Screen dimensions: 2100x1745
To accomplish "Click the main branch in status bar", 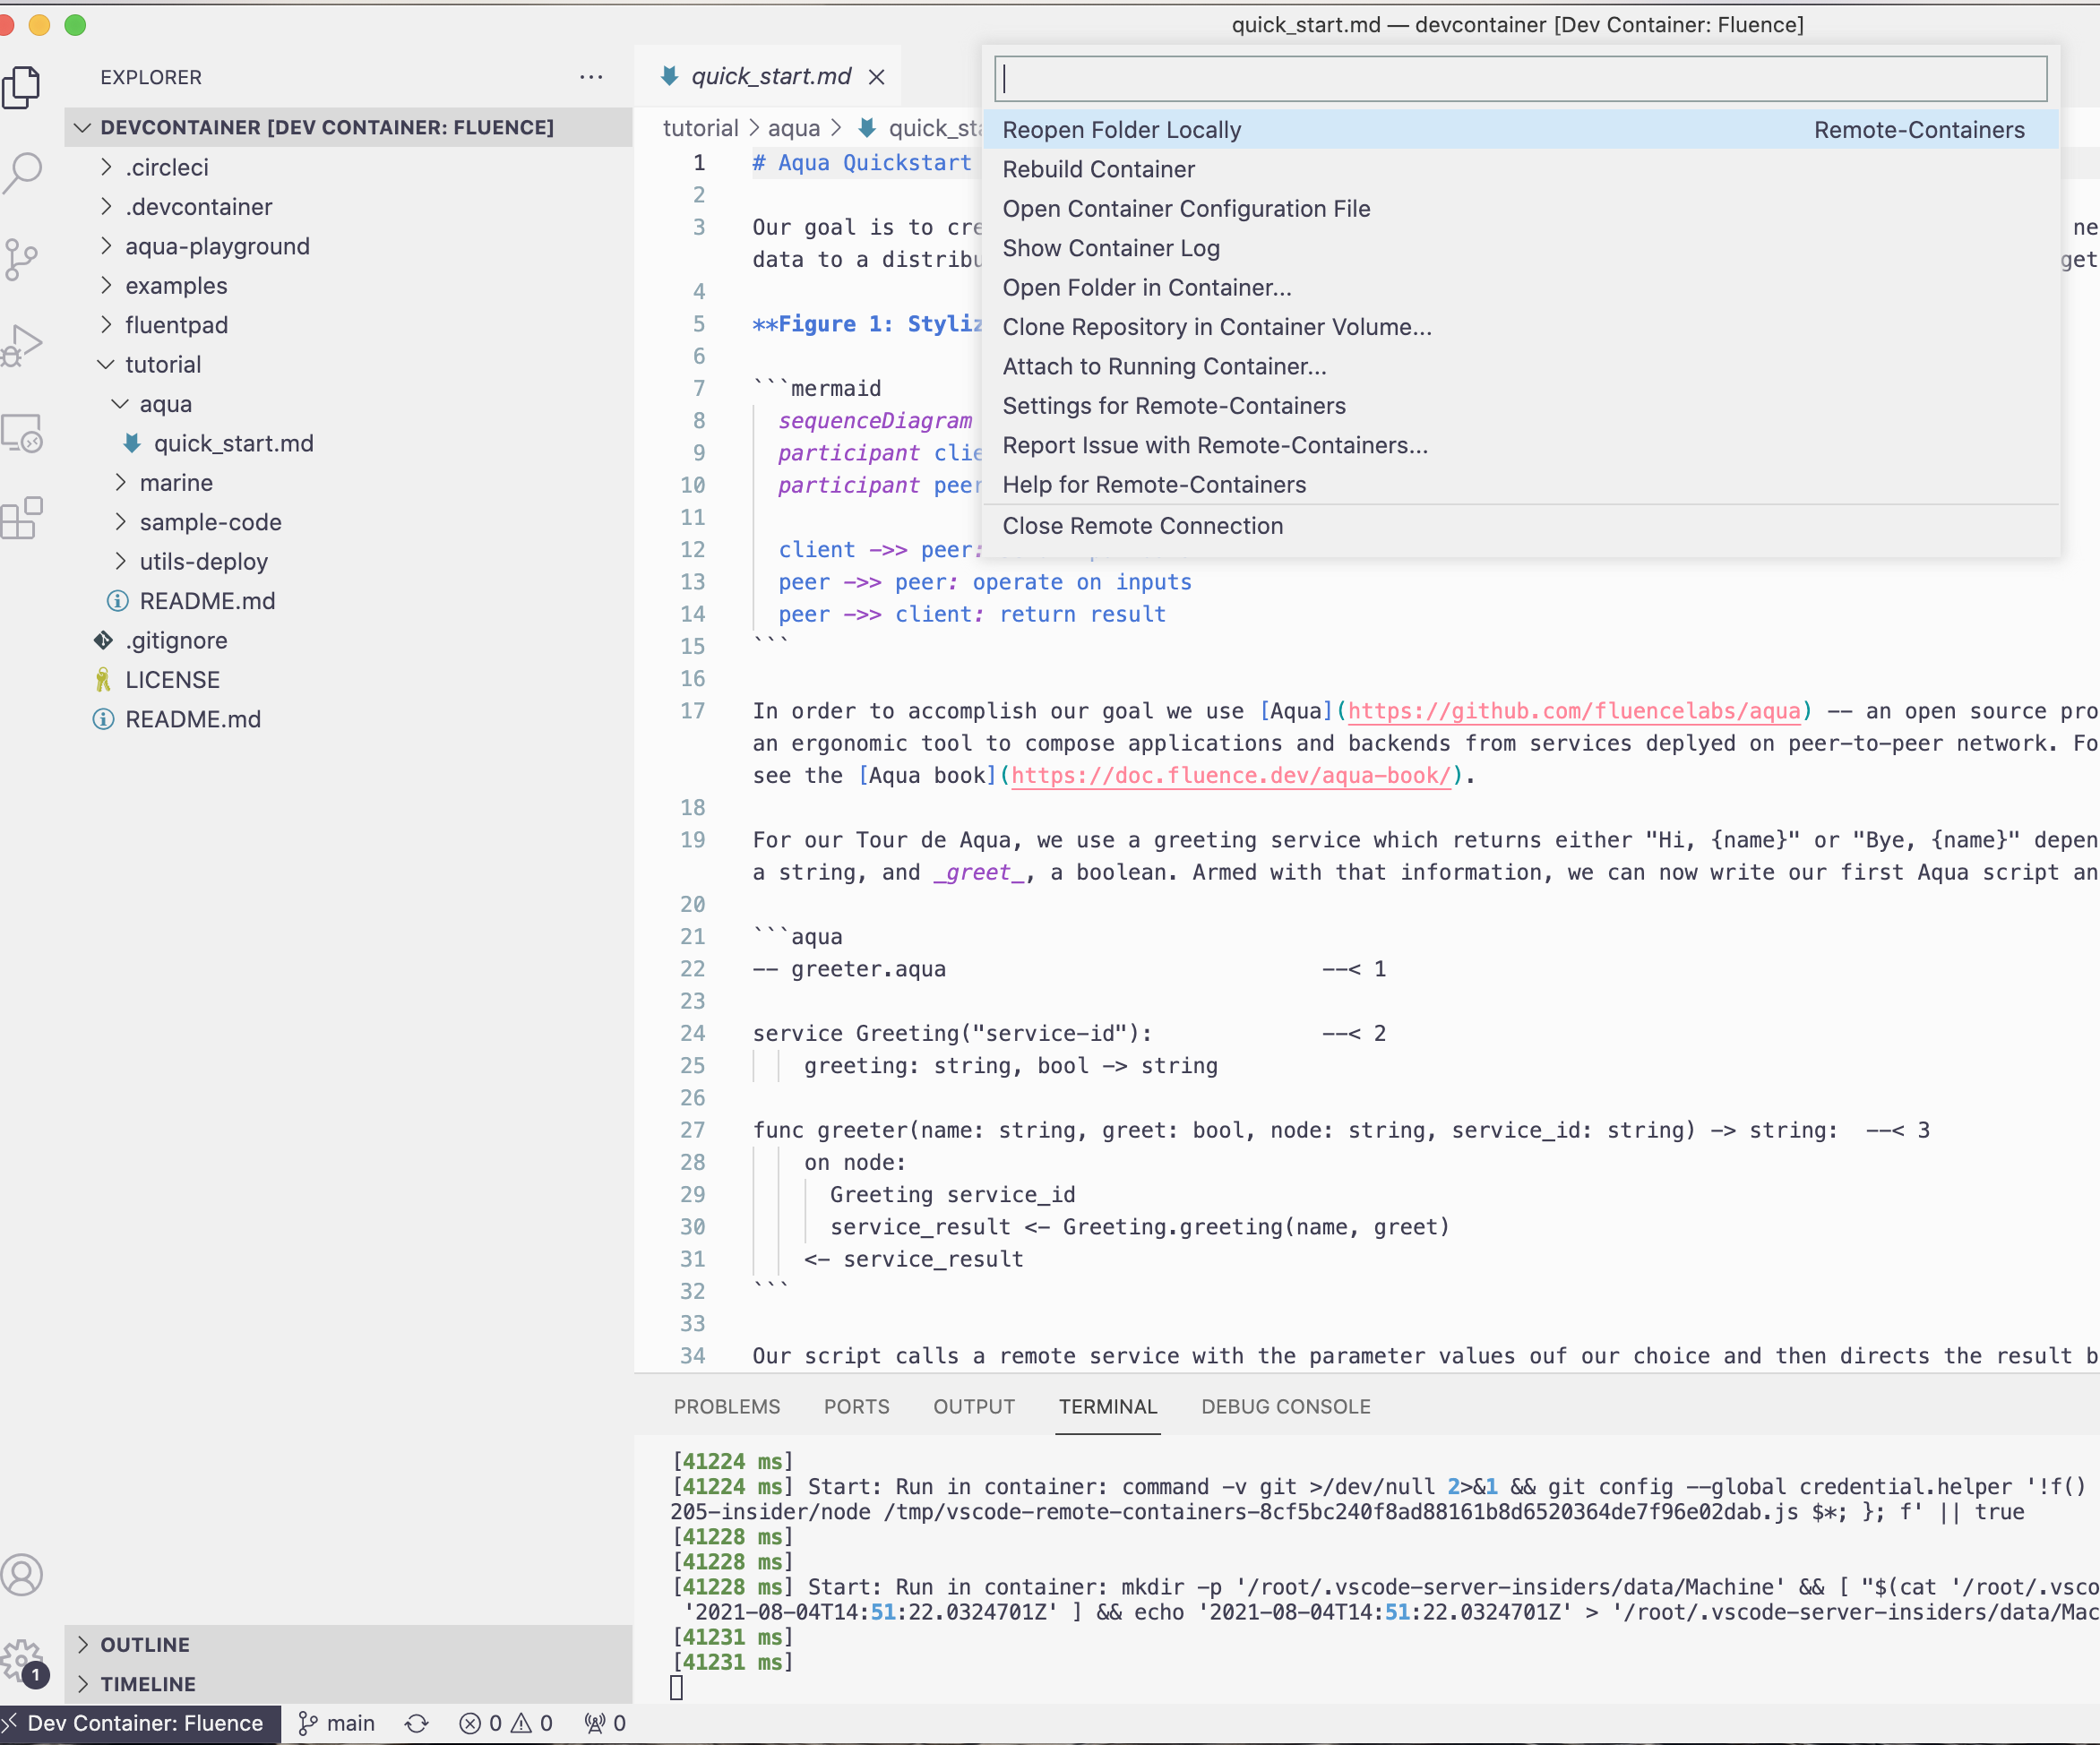I will 337,1723.
